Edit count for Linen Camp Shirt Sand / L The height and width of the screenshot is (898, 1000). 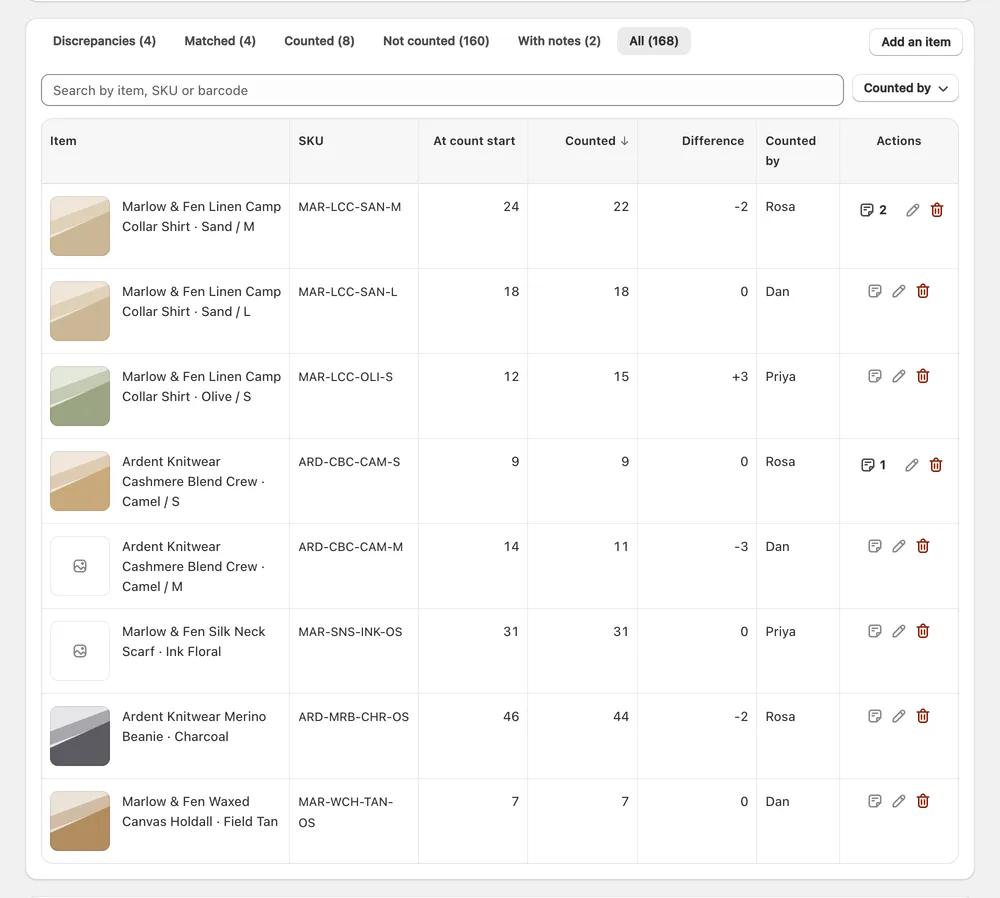899,291
